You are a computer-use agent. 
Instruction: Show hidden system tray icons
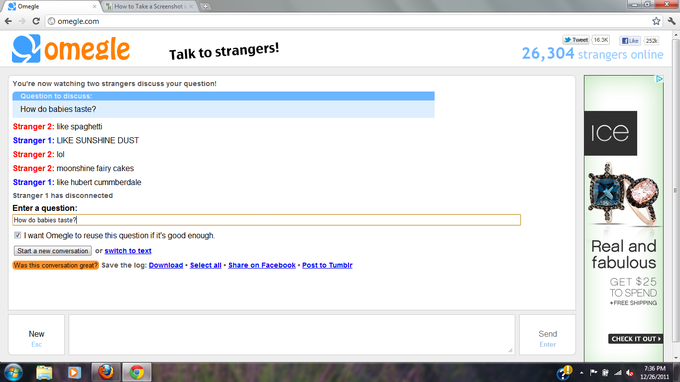(582, 373)
